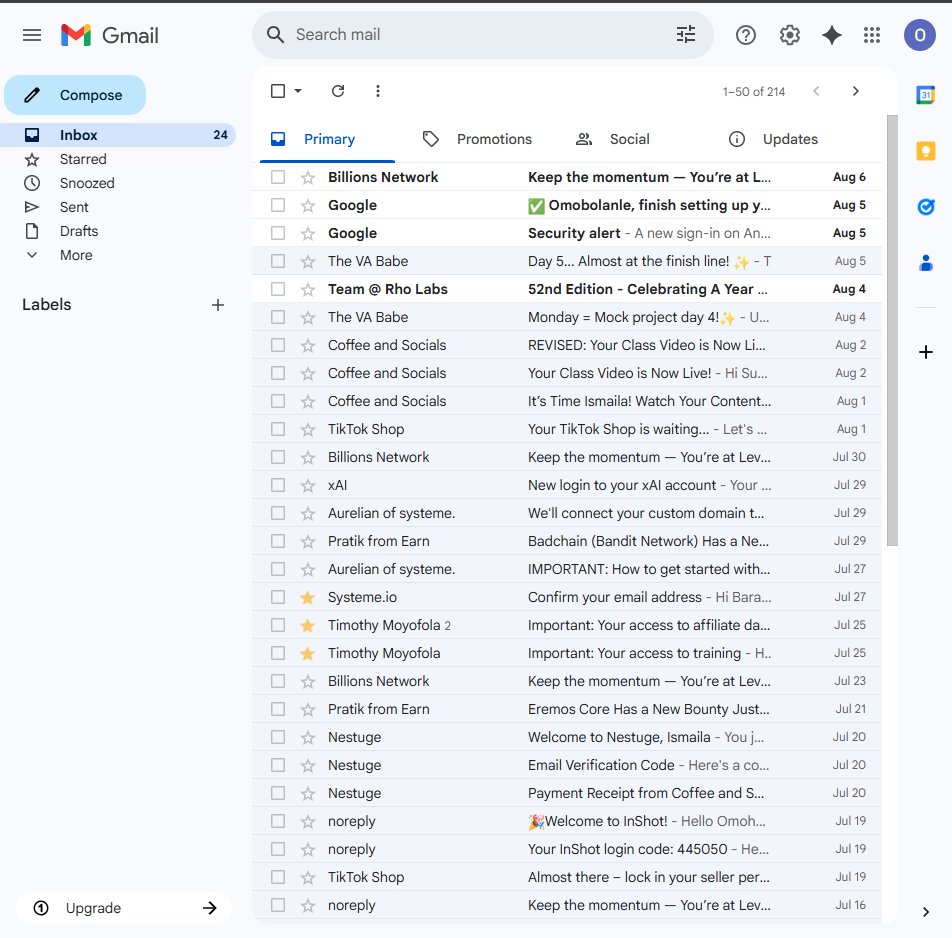
Task: Star the TikTok Shop Aug 1 email
Action: tap(308, 430)
